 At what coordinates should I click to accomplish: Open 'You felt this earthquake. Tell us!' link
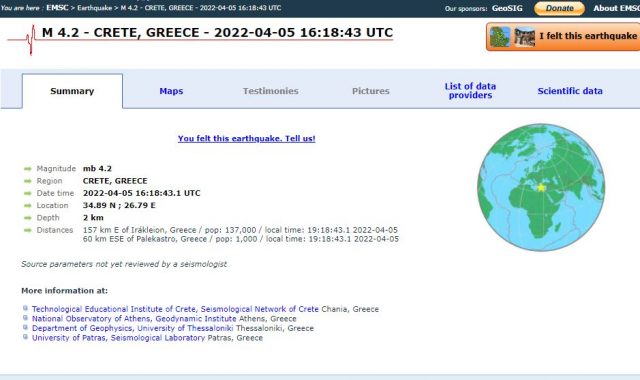pos(247,138)
